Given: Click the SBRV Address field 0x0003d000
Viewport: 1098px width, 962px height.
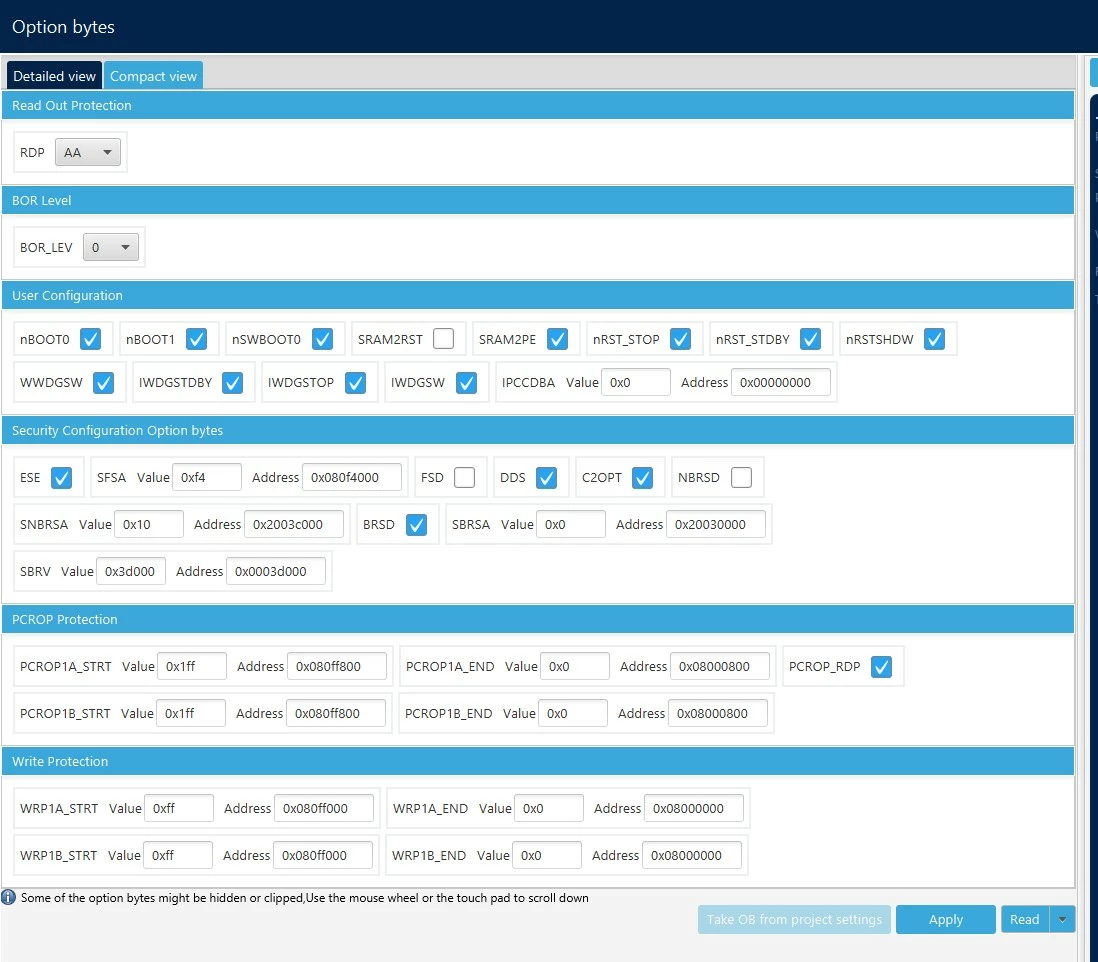Looking at the screenshot, I should tap(276, 571).
